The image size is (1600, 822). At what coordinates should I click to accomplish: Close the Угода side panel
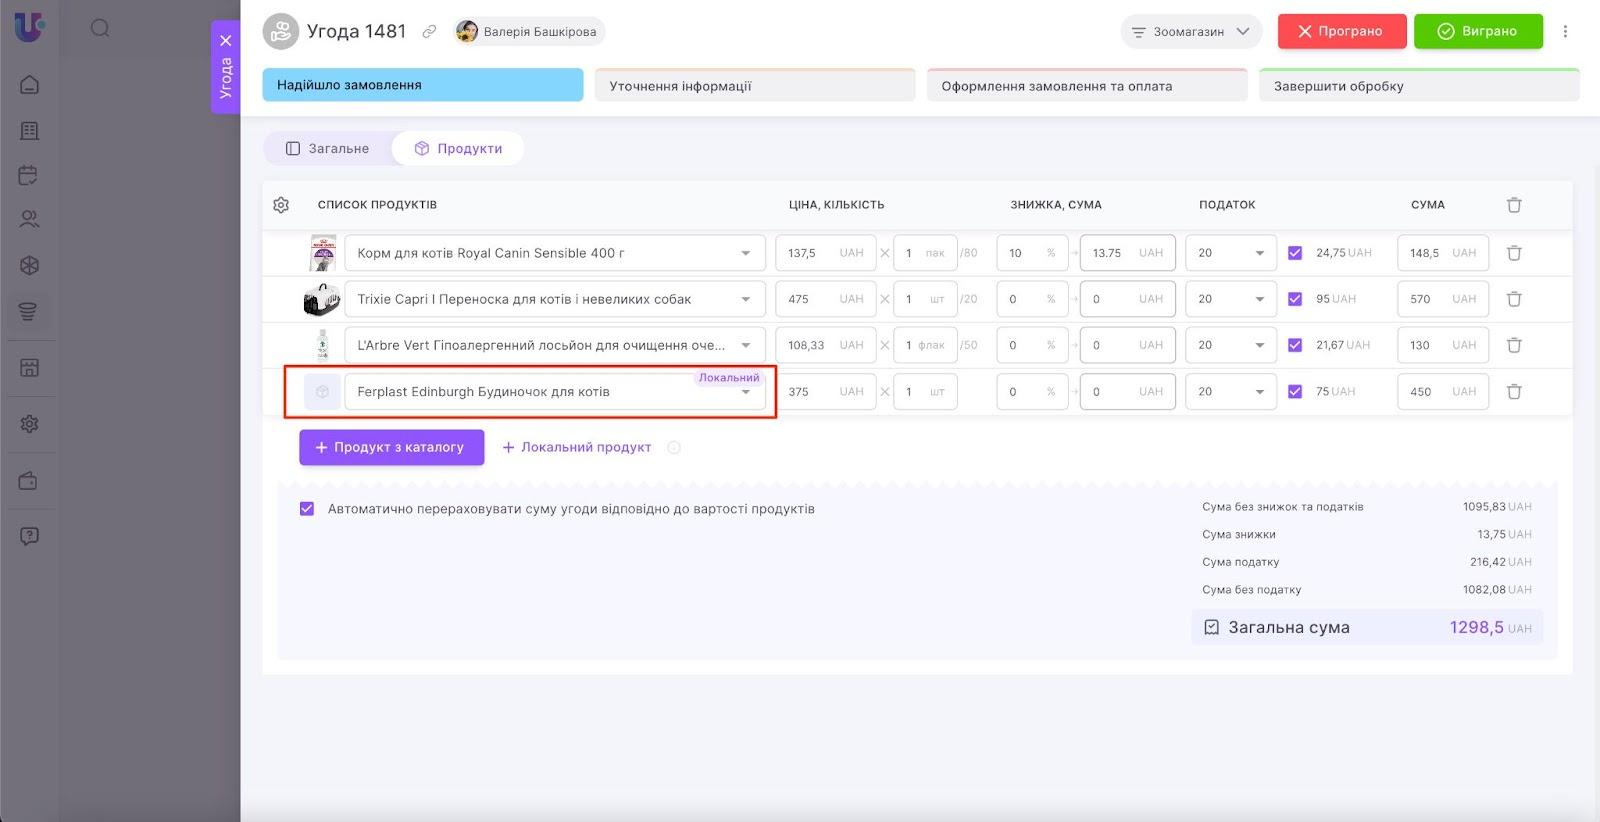(x=226, y=41)
